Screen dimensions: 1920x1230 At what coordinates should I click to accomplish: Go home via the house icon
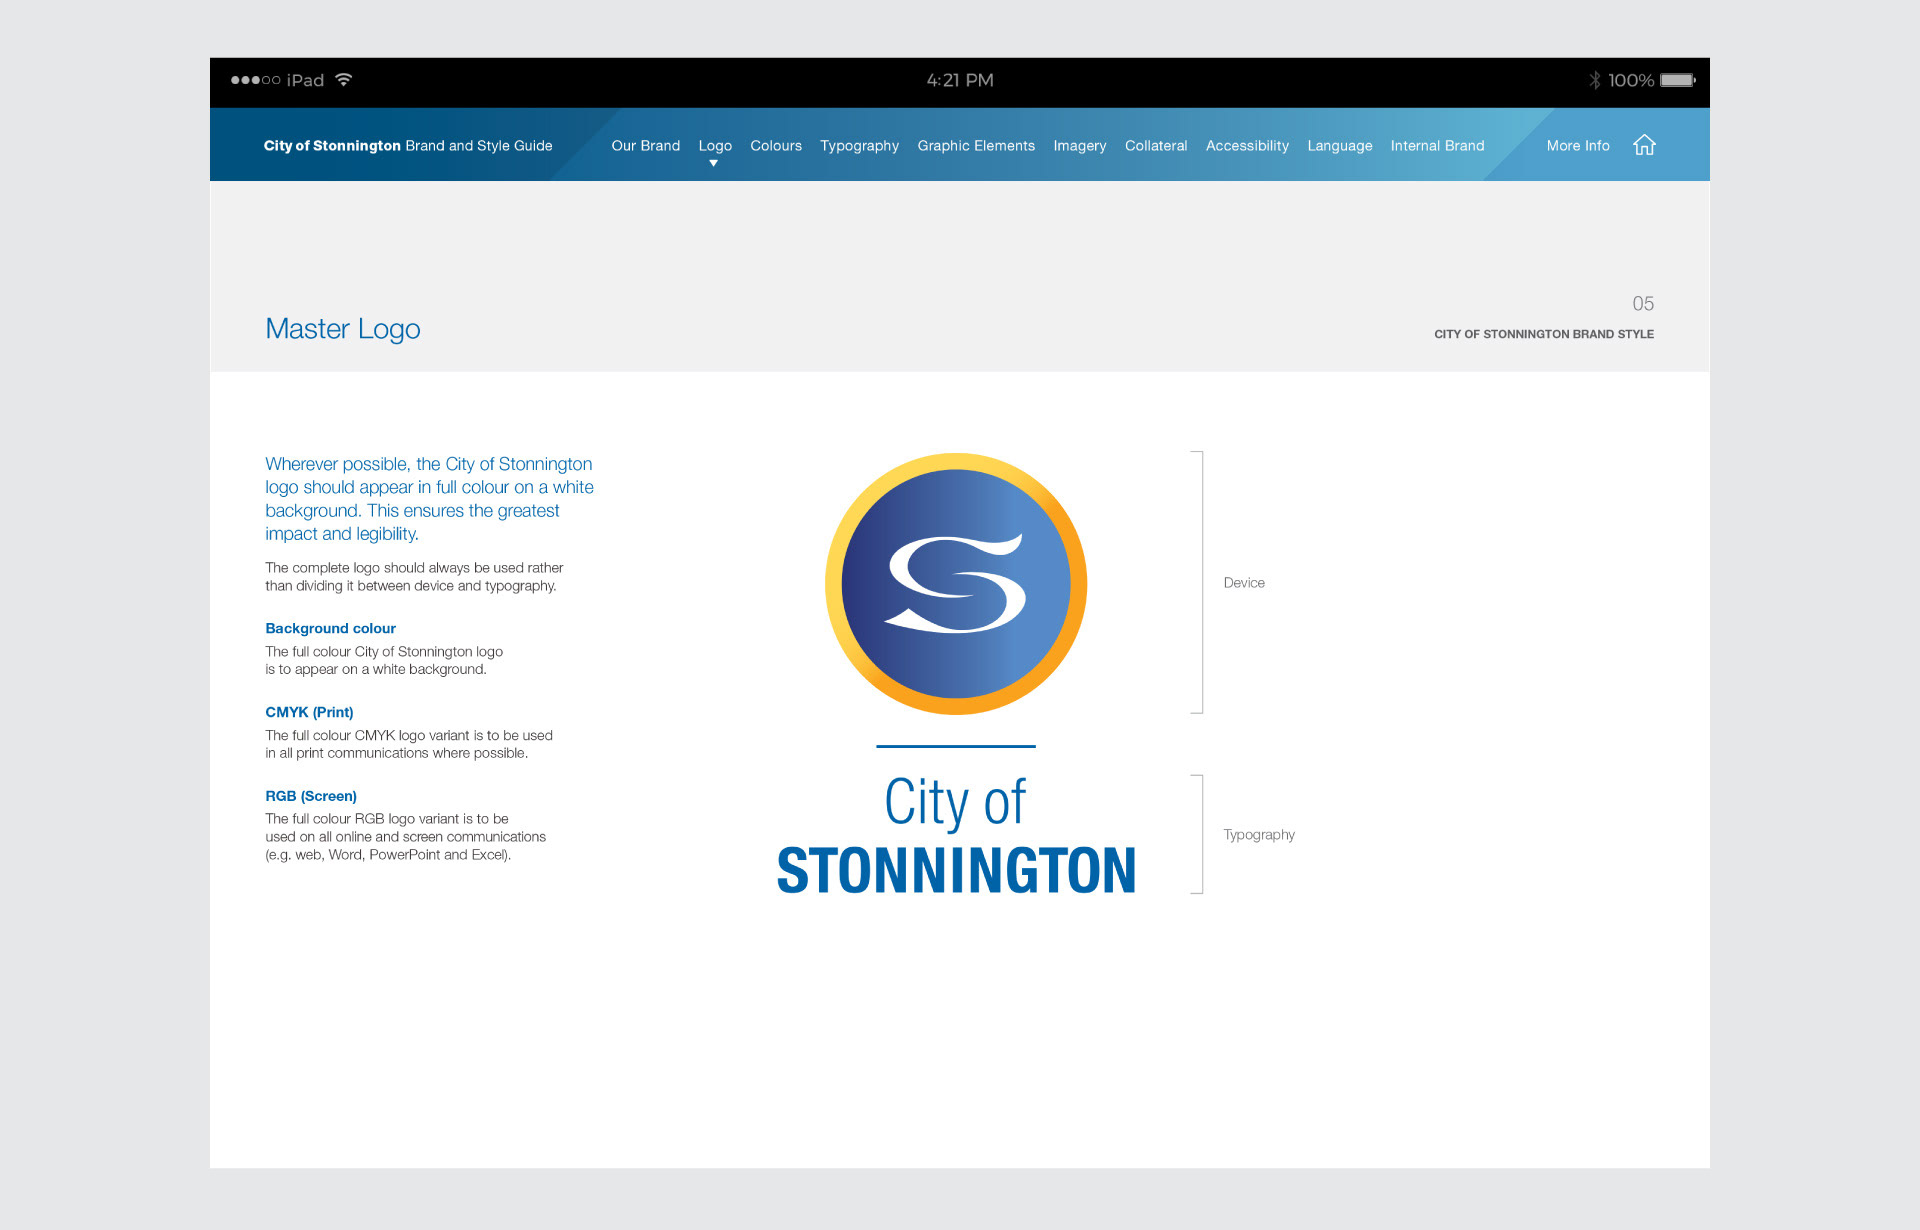pyautogui.click(x=1644, y=145)
